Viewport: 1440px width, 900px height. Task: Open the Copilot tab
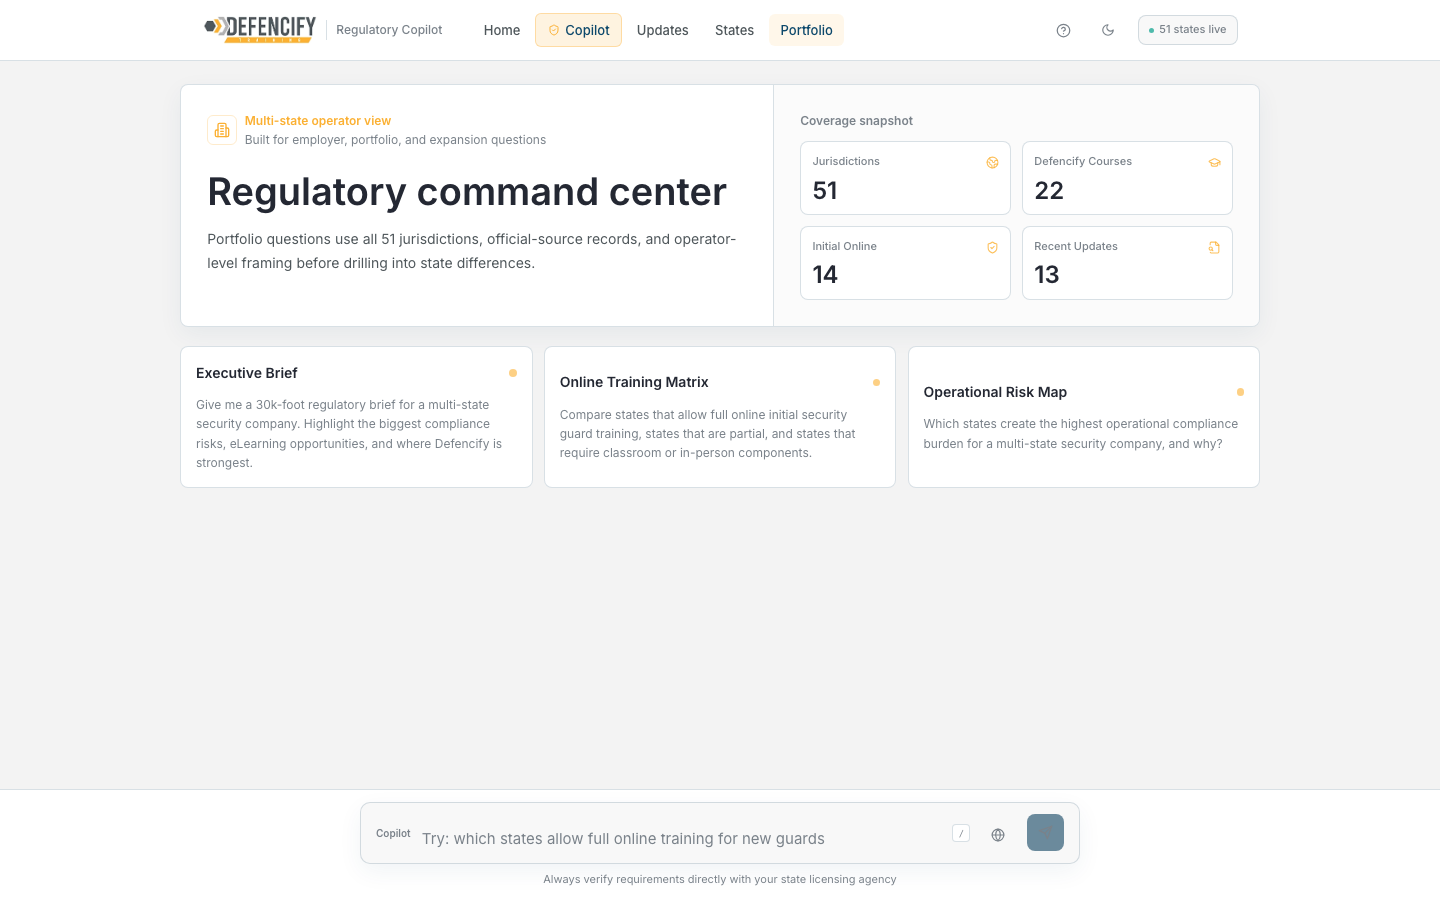pyautogui.click(x=578, y=30)
